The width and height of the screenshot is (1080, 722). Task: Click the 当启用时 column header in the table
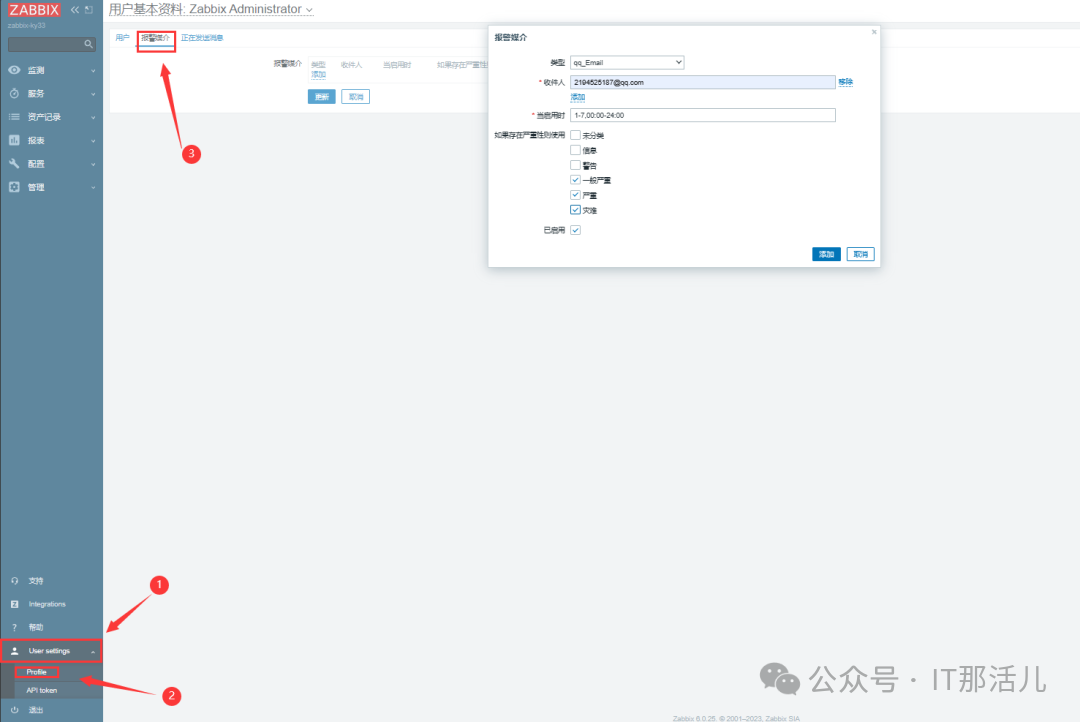pos(397,65)
